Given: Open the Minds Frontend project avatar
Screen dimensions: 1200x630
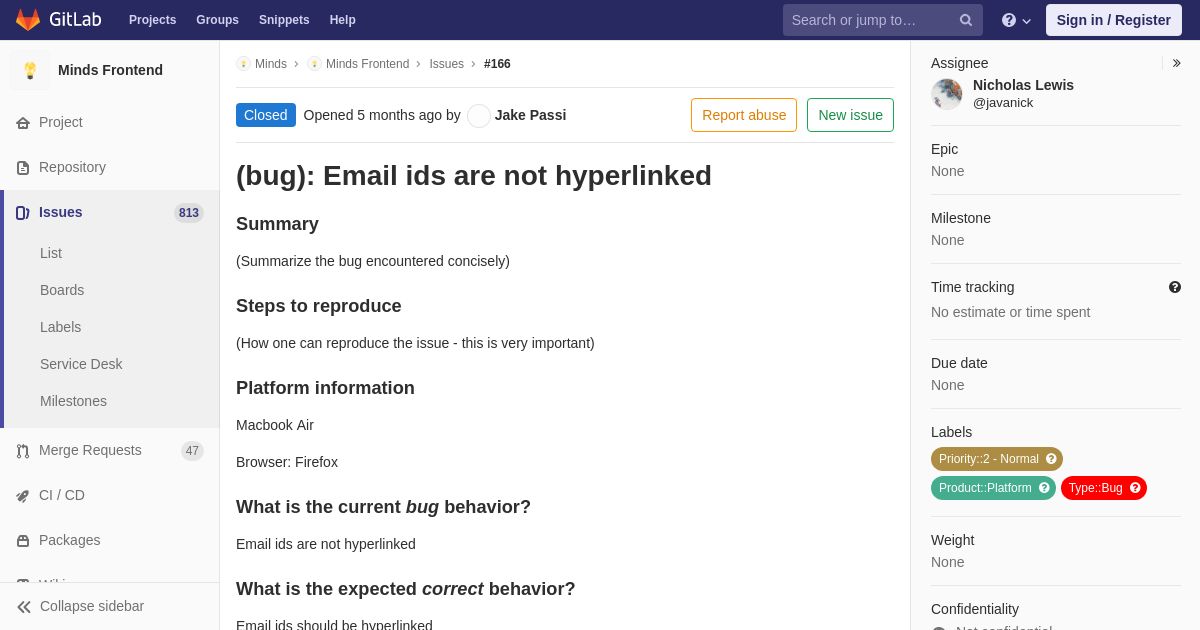Looking at the screenshot, I should [30, 70].
